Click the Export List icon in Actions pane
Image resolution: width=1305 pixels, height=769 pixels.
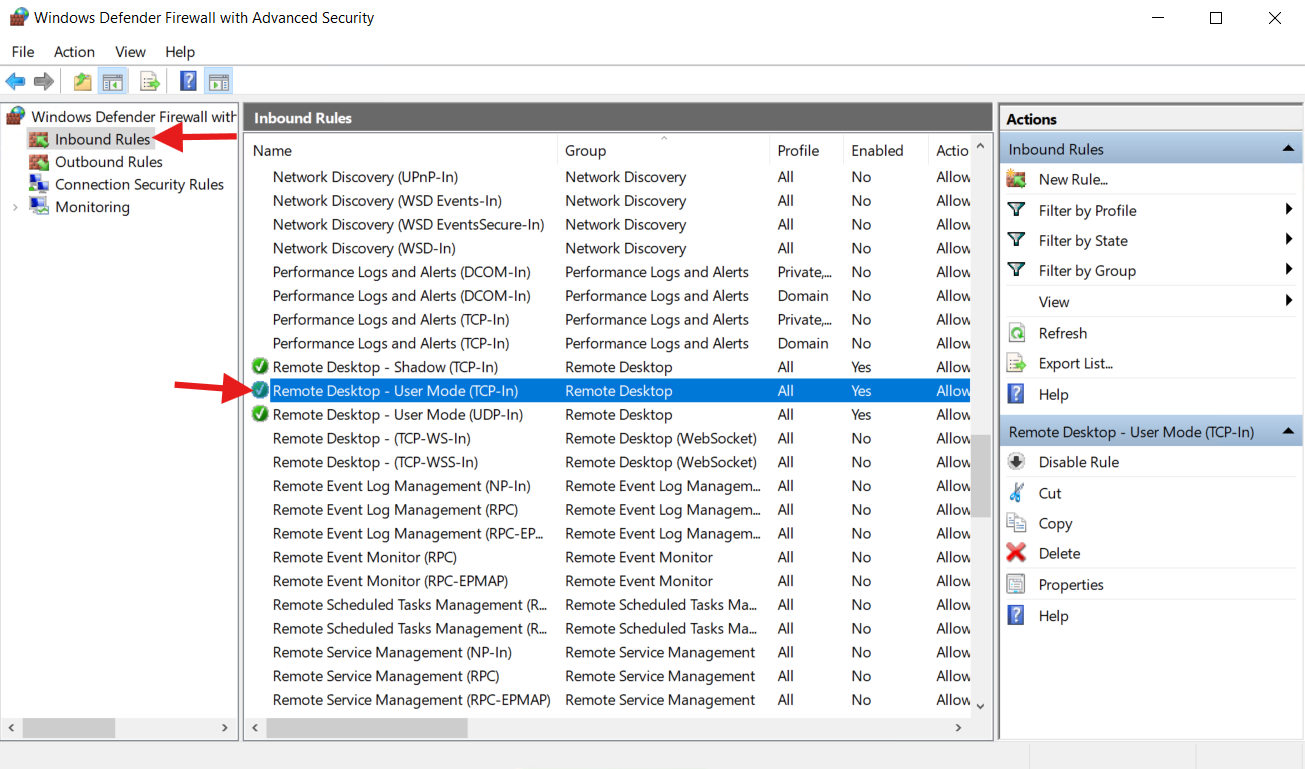point(1016,363)
